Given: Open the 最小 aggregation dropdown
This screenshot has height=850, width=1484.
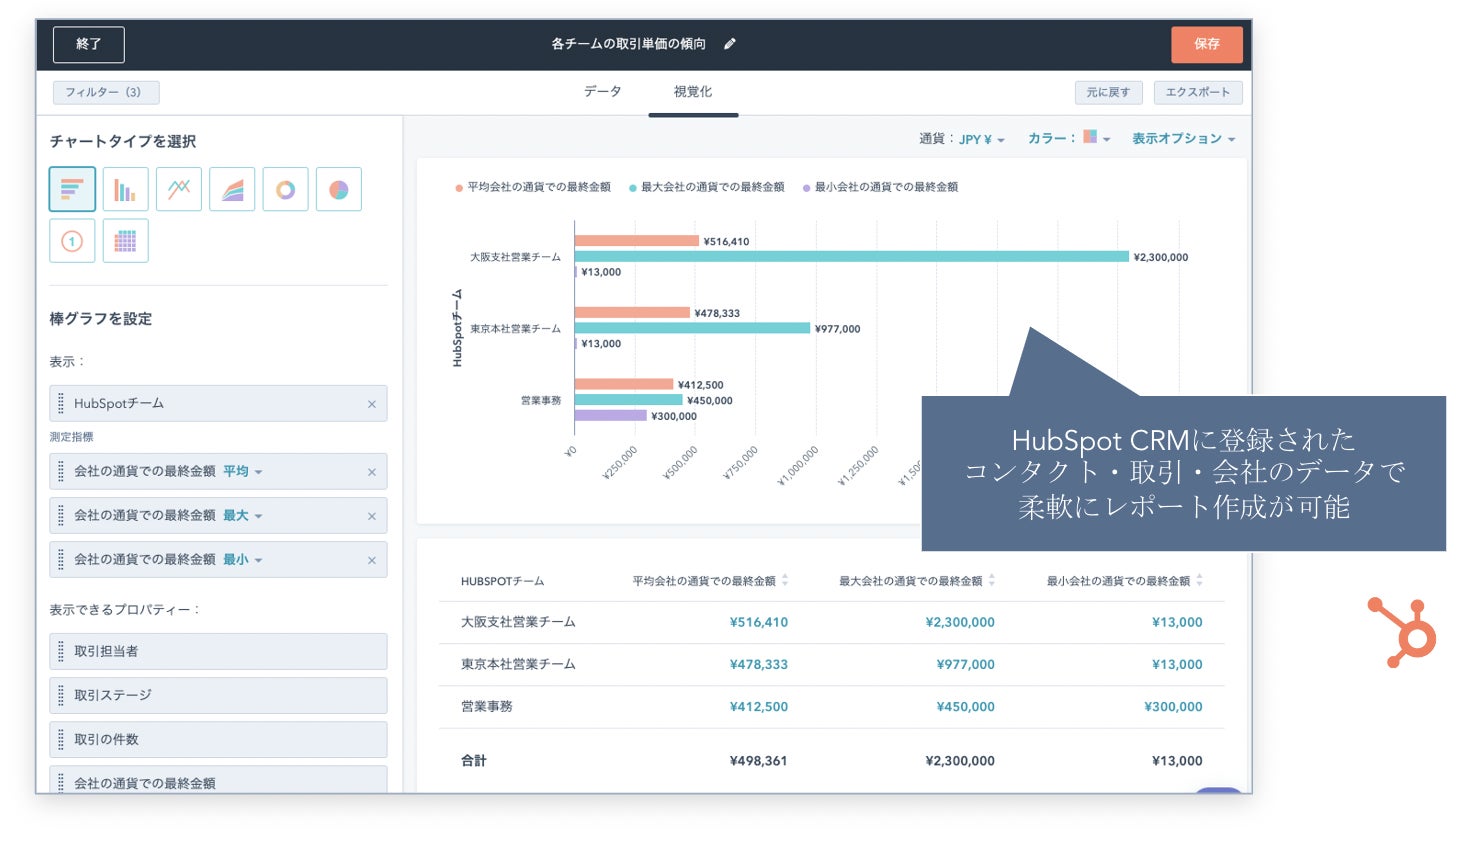Looking at the screenshot, I should tap(243, 560).
